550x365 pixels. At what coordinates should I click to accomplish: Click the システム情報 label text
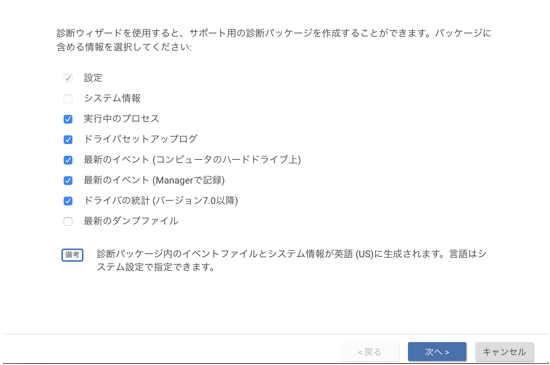coord(112,98)
